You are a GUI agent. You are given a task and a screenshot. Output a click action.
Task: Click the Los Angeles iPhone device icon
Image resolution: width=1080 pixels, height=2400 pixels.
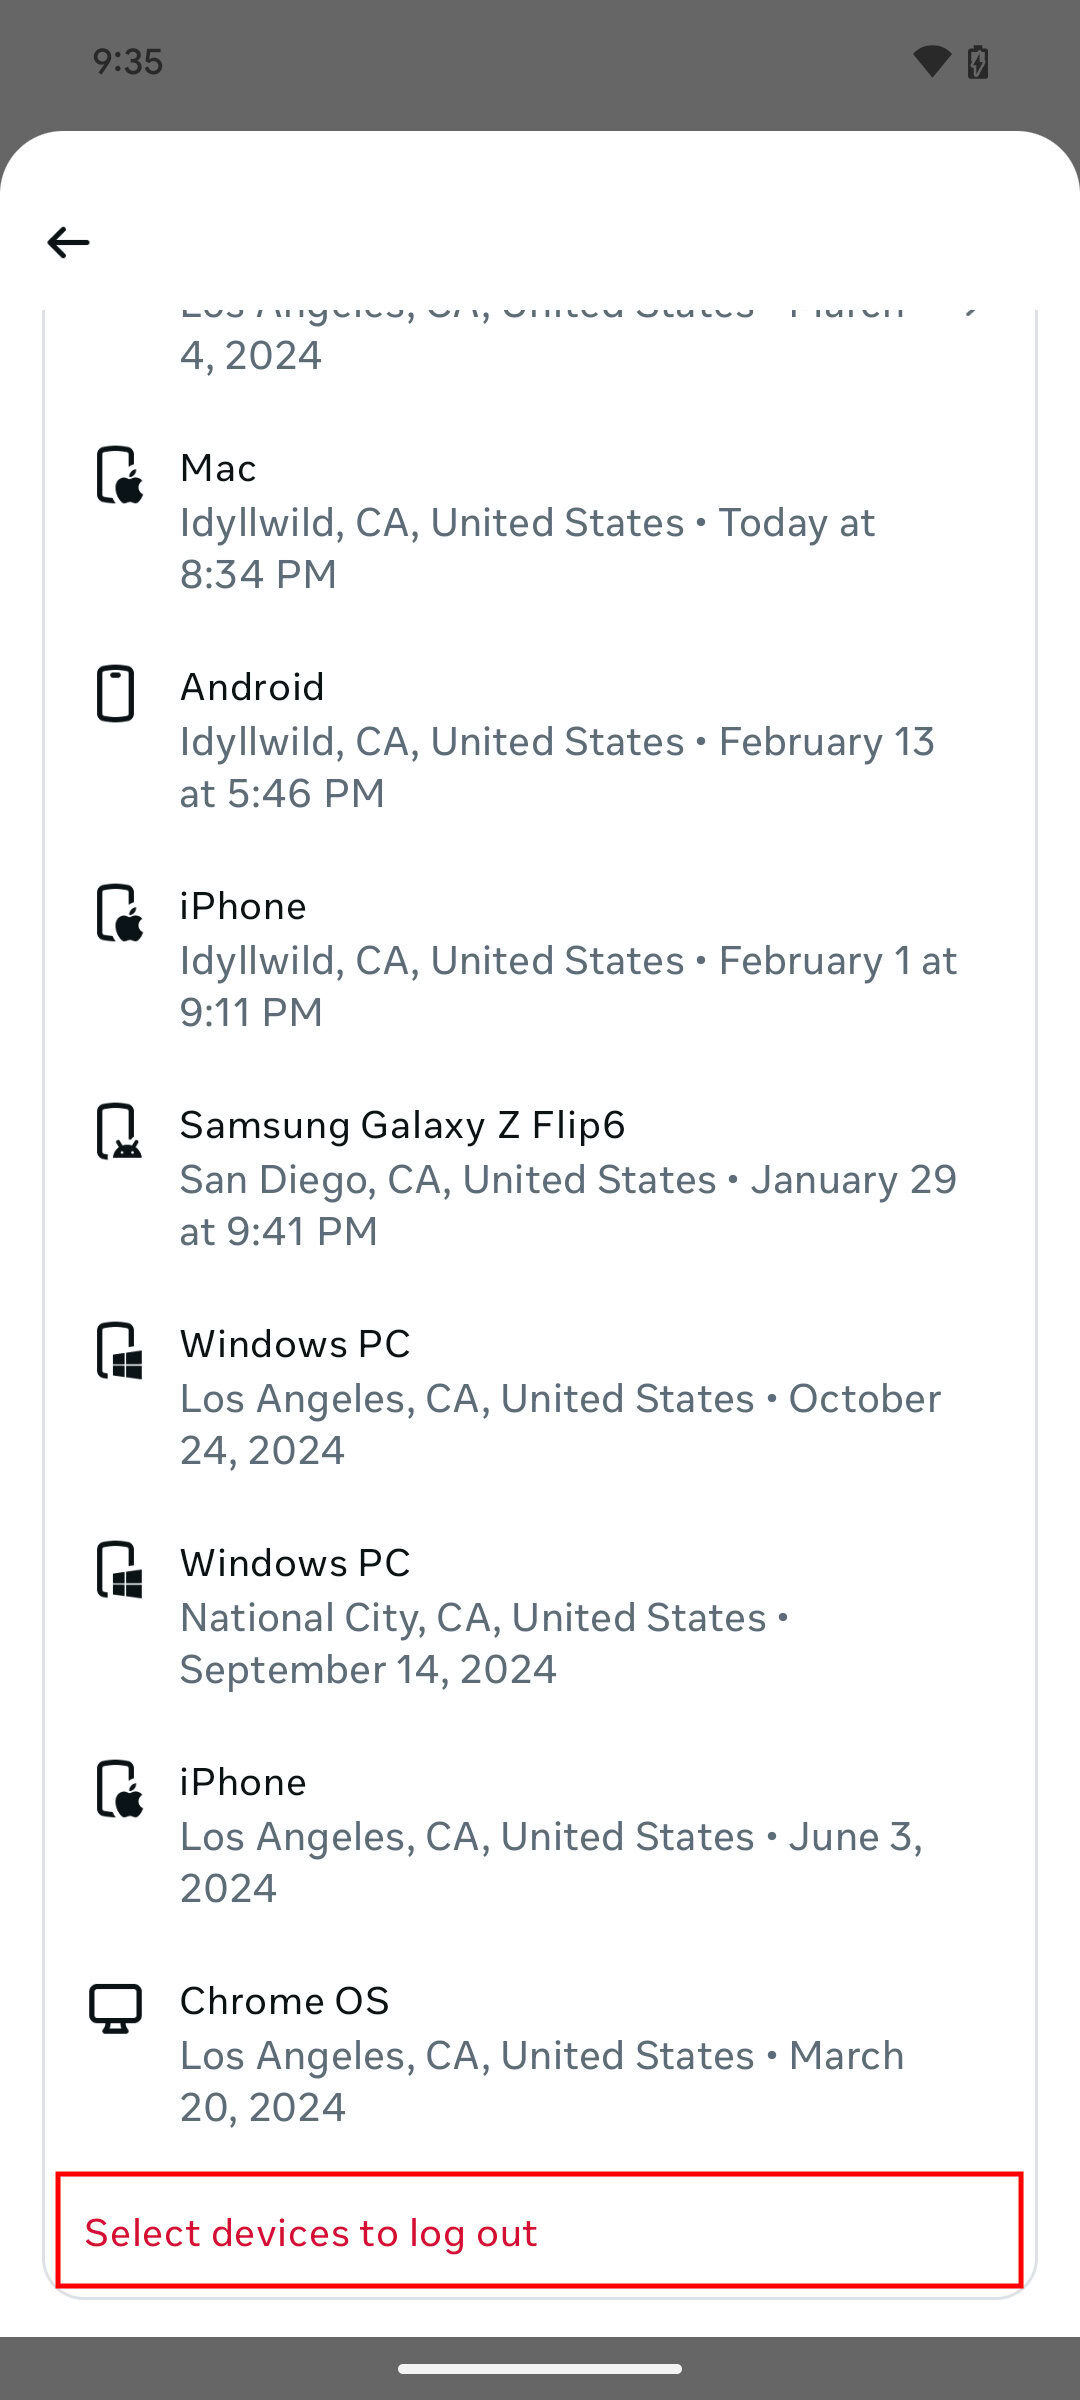pos(119,1789)
